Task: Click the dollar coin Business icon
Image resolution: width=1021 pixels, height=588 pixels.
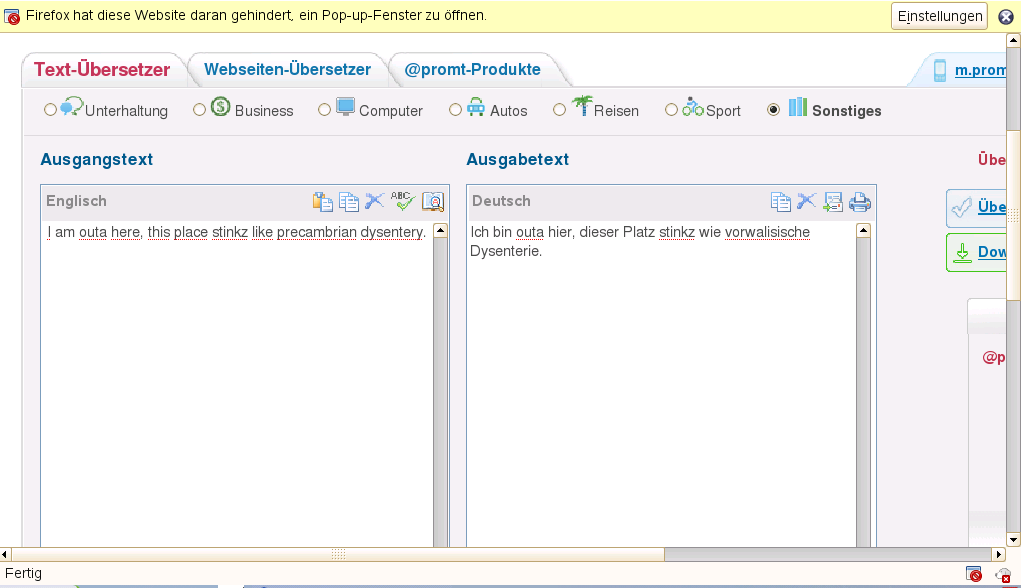Action: (221, 106)
